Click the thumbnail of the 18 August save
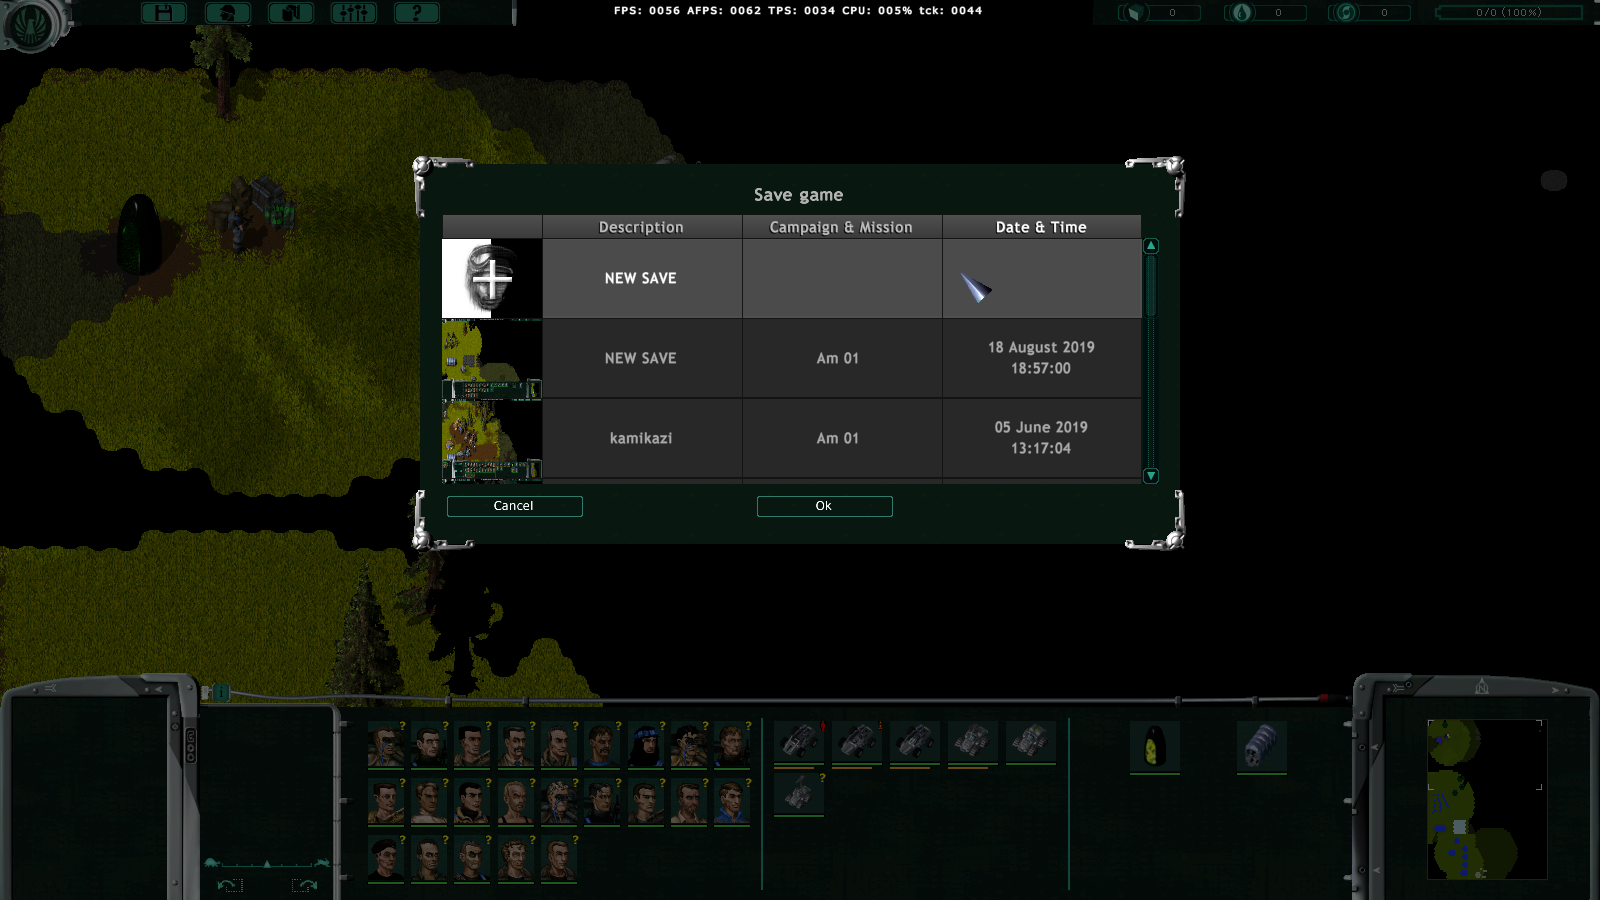The image size is (1600, 900). pyautogui.click(x=492, y=358)
